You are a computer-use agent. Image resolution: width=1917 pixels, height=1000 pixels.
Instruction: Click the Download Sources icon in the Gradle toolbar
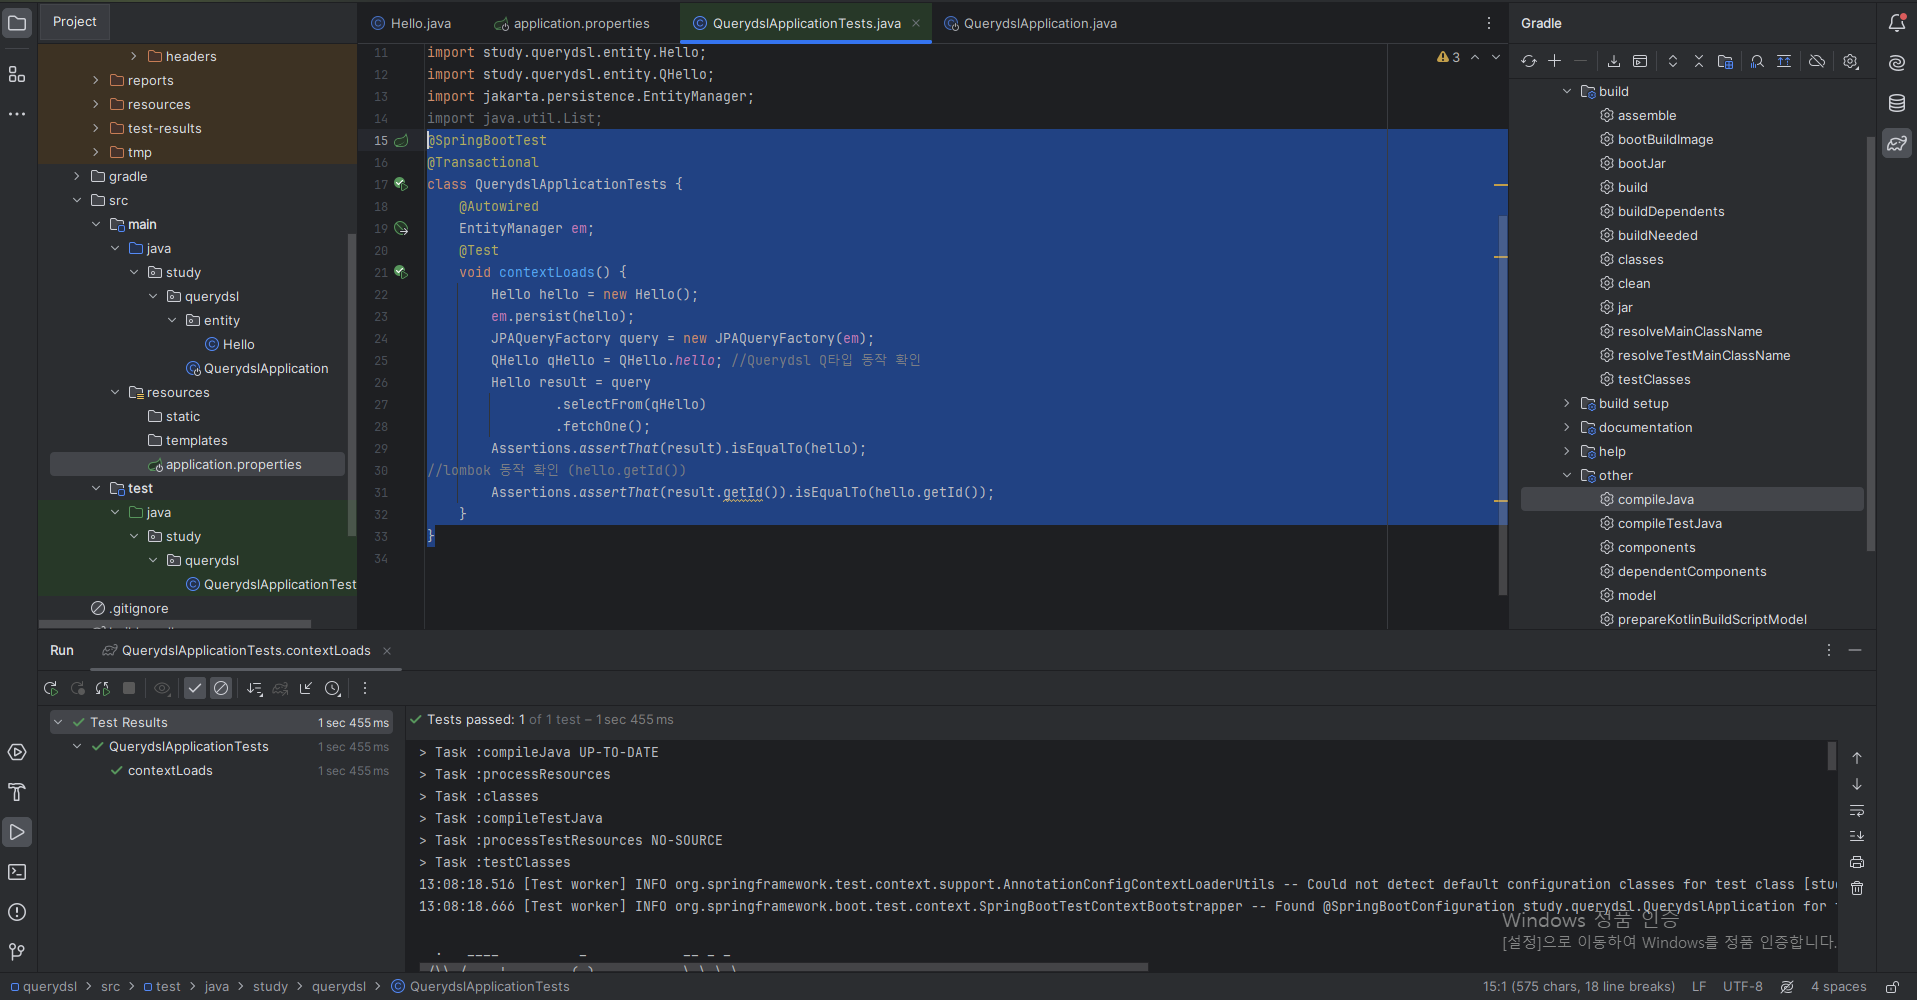click(1614, 61)
